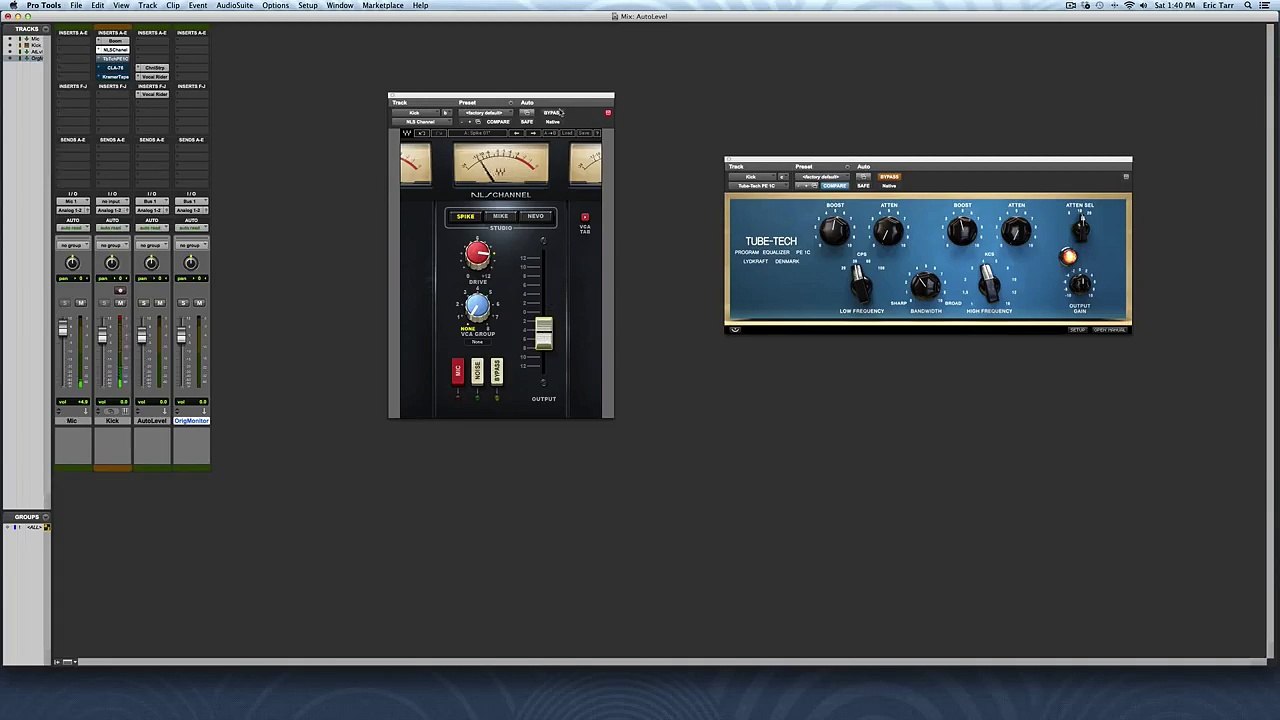Open SETUP in Tube-Tech plugin footer
The width and height of the screenshot is (1280, 720).
pos(1077,329)
